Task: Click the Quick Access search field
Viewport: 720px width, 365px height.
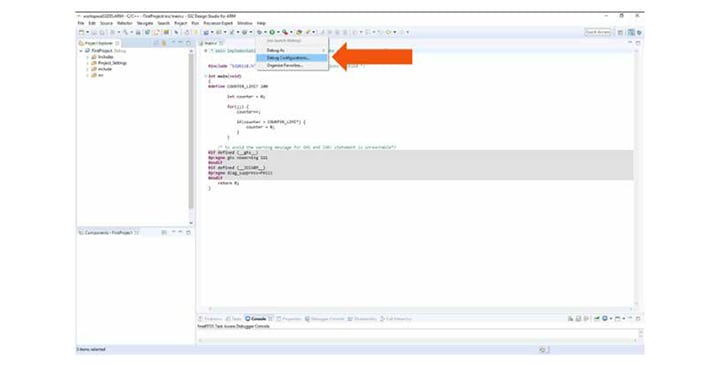Action: [597, 32]
